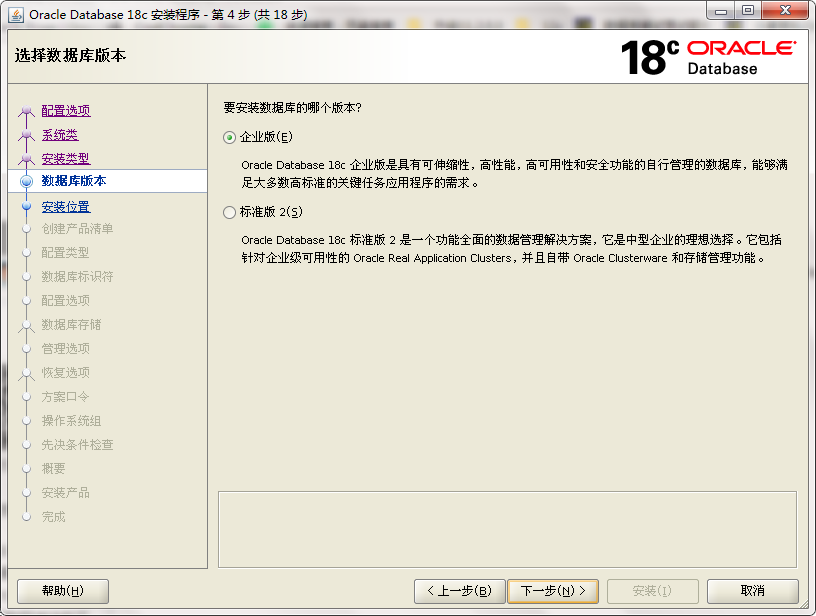The image size is (816, 616).
Task: Go back to 系统类 step
Action: 60,135
